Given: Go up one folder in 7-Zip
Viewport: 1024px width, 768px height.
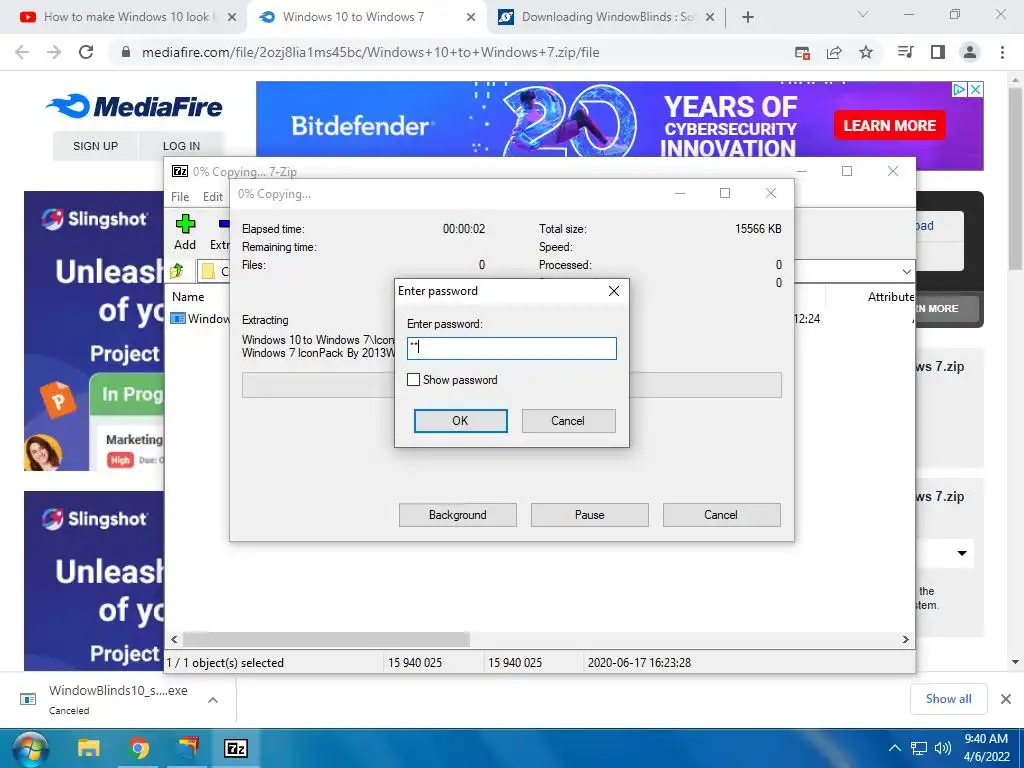Looking at the screenshot, I should [177, 270].
